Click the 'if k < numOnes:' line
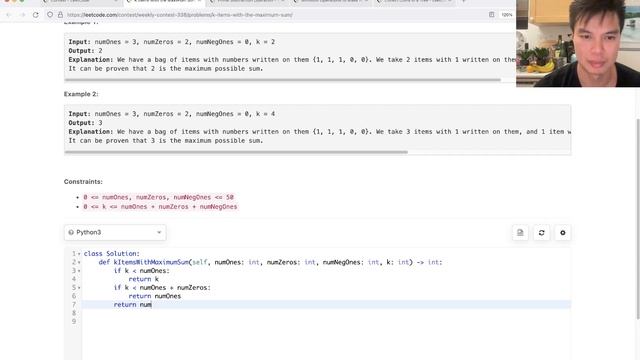The image size is (640, 360). (x=141, y=271)
